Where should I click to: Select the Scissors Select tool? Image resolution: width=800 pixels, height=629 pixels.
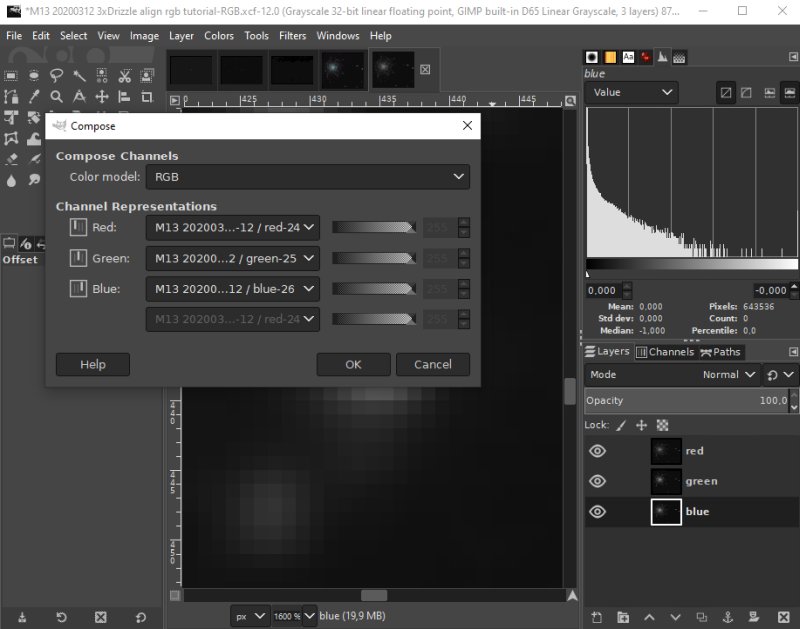(x=124, y=76)
